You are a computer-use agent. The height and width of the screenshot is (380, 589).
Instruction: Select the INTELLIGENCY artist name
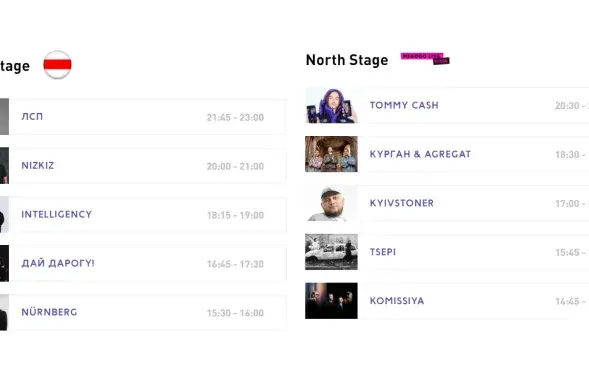pyautogui.click(x=57, y=214)
